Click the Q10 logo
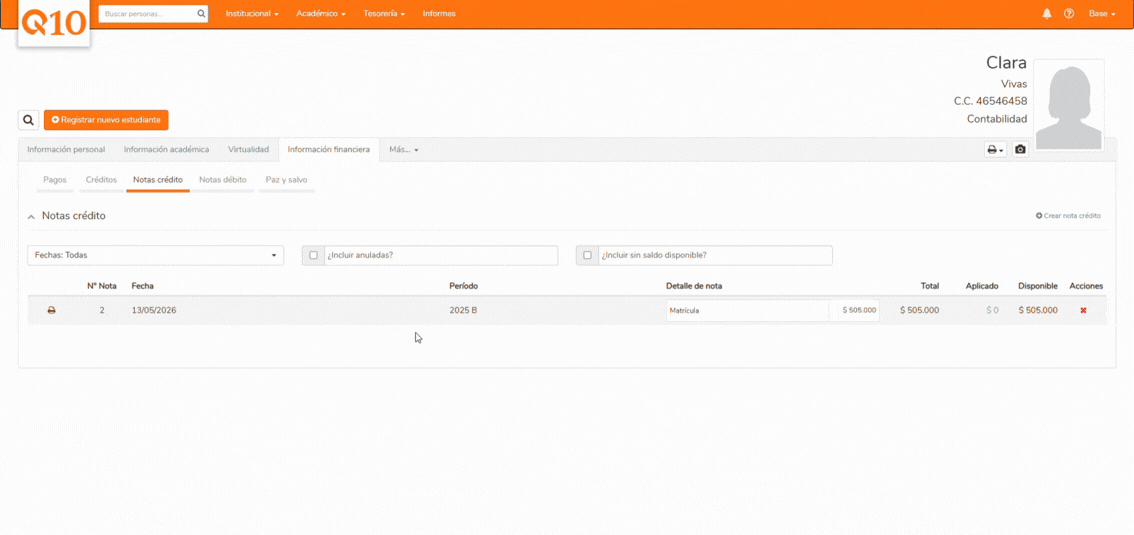Image resolution: width=1134 pixels, height=535 pixels. pos(54,23)
